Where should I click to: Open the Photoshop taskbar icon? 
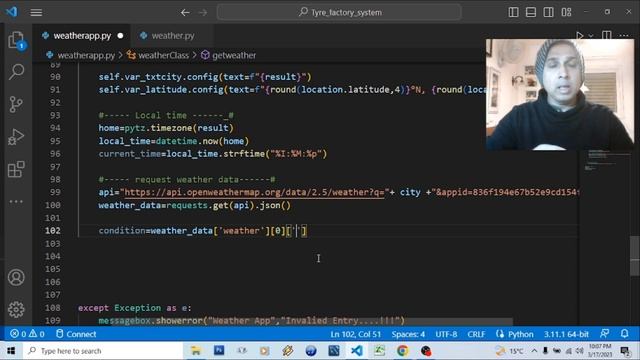(219, 351)
